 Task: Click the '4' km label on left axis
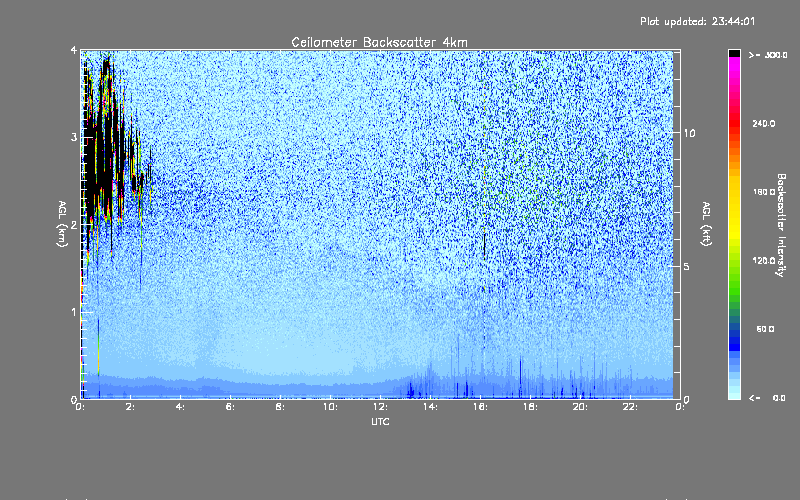74,50
